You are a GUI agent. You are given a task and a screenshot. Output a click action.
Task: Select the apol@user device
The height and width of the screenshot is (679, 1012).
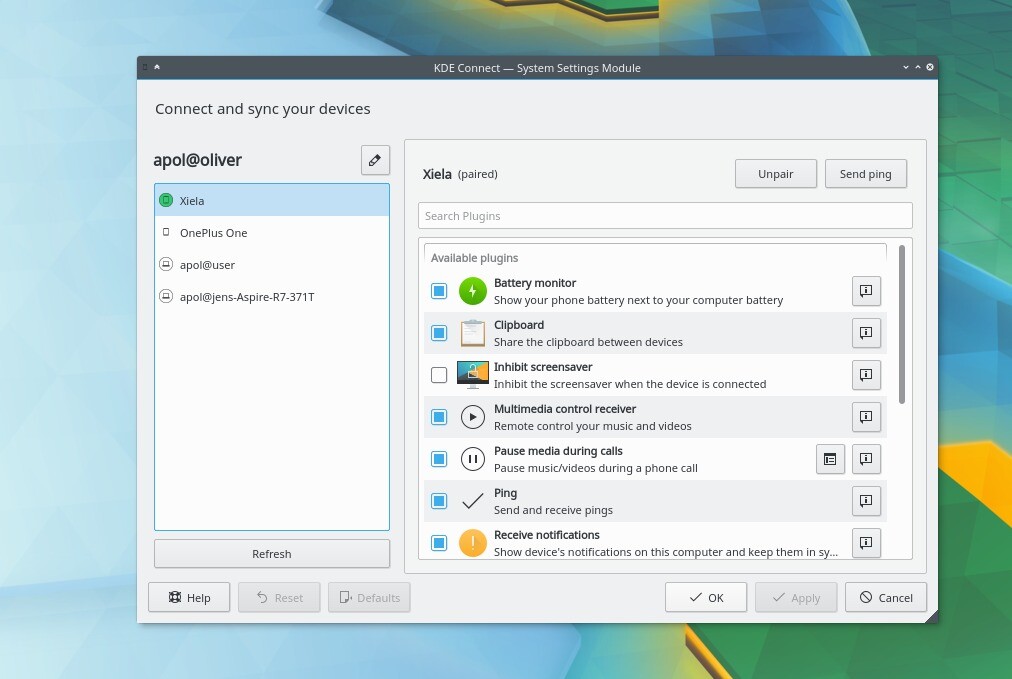pyautogui.click(x=207, y=264)
